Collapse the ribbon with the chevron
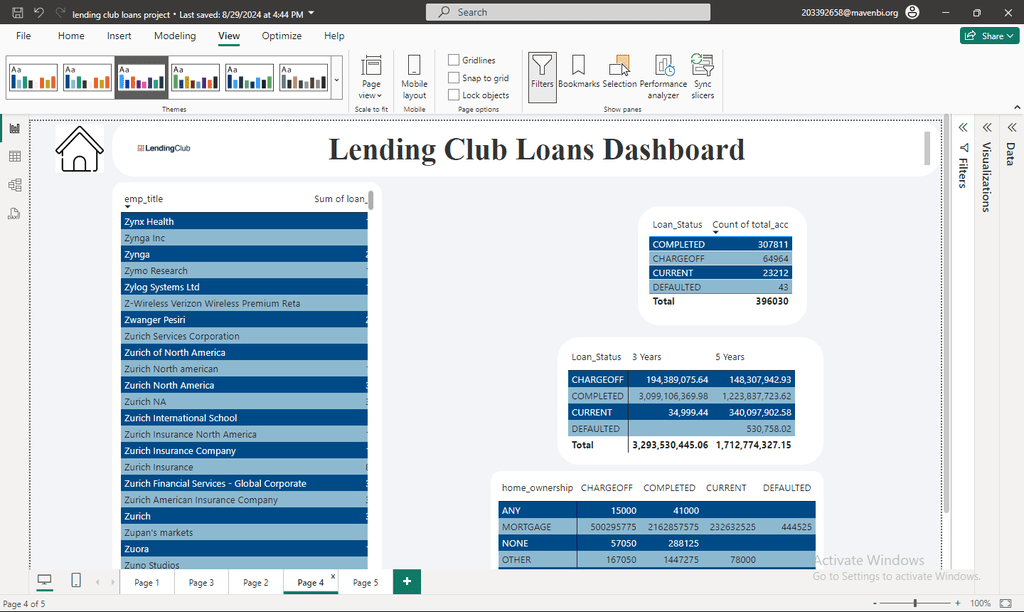Screen dimensions: 1024x612 click(1017, 107)
